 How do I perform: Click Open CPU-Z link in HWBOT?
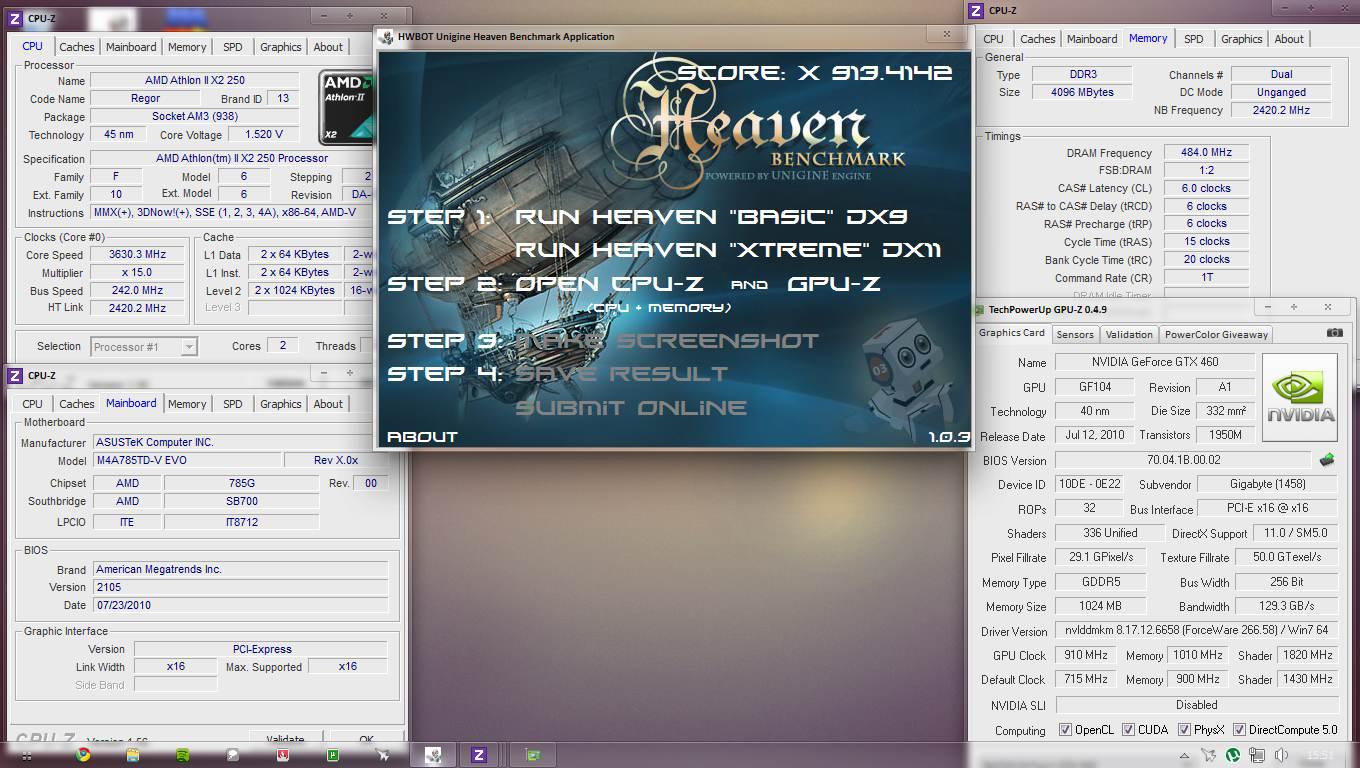click(610, 284)
